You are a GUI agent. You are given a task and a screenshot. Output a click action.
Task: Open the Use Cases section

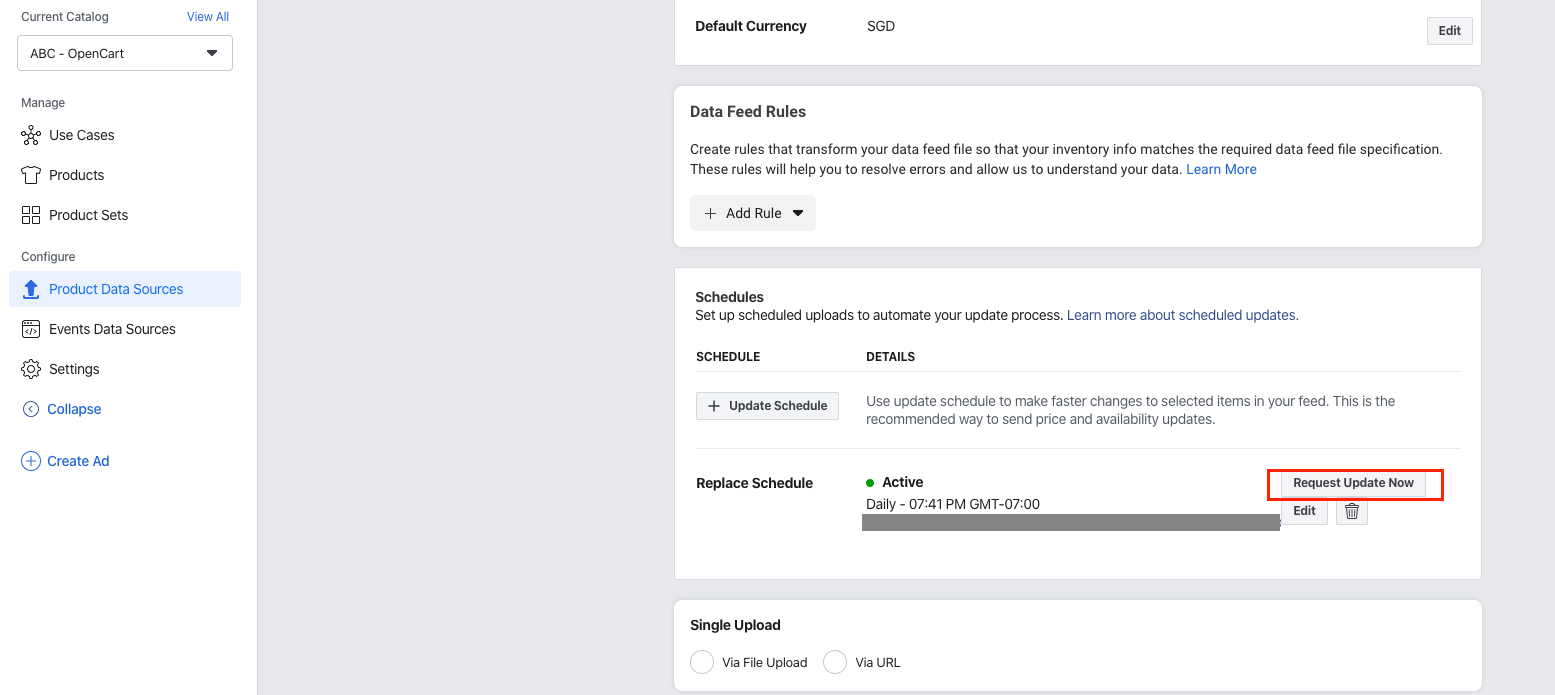pyautogui.click(x=80, y=135)
